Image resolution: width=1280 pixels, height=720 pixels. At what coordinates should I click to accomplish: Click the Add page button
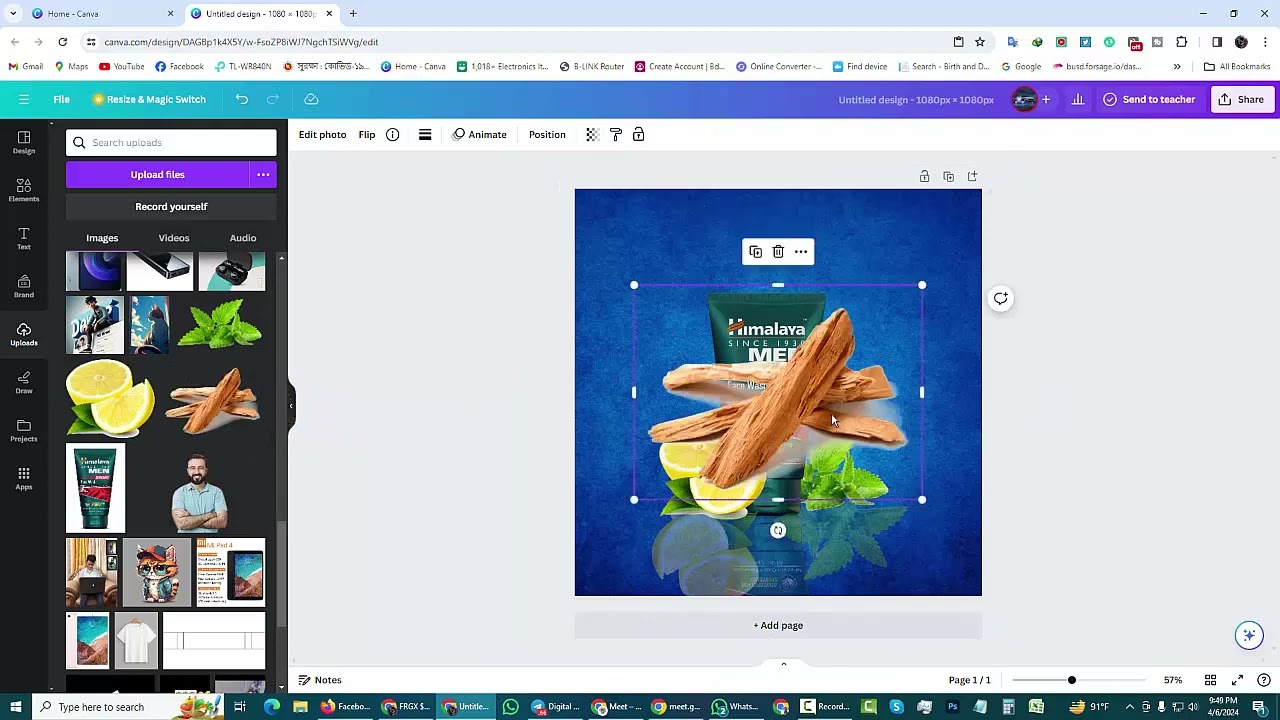[x=778, y=626]
